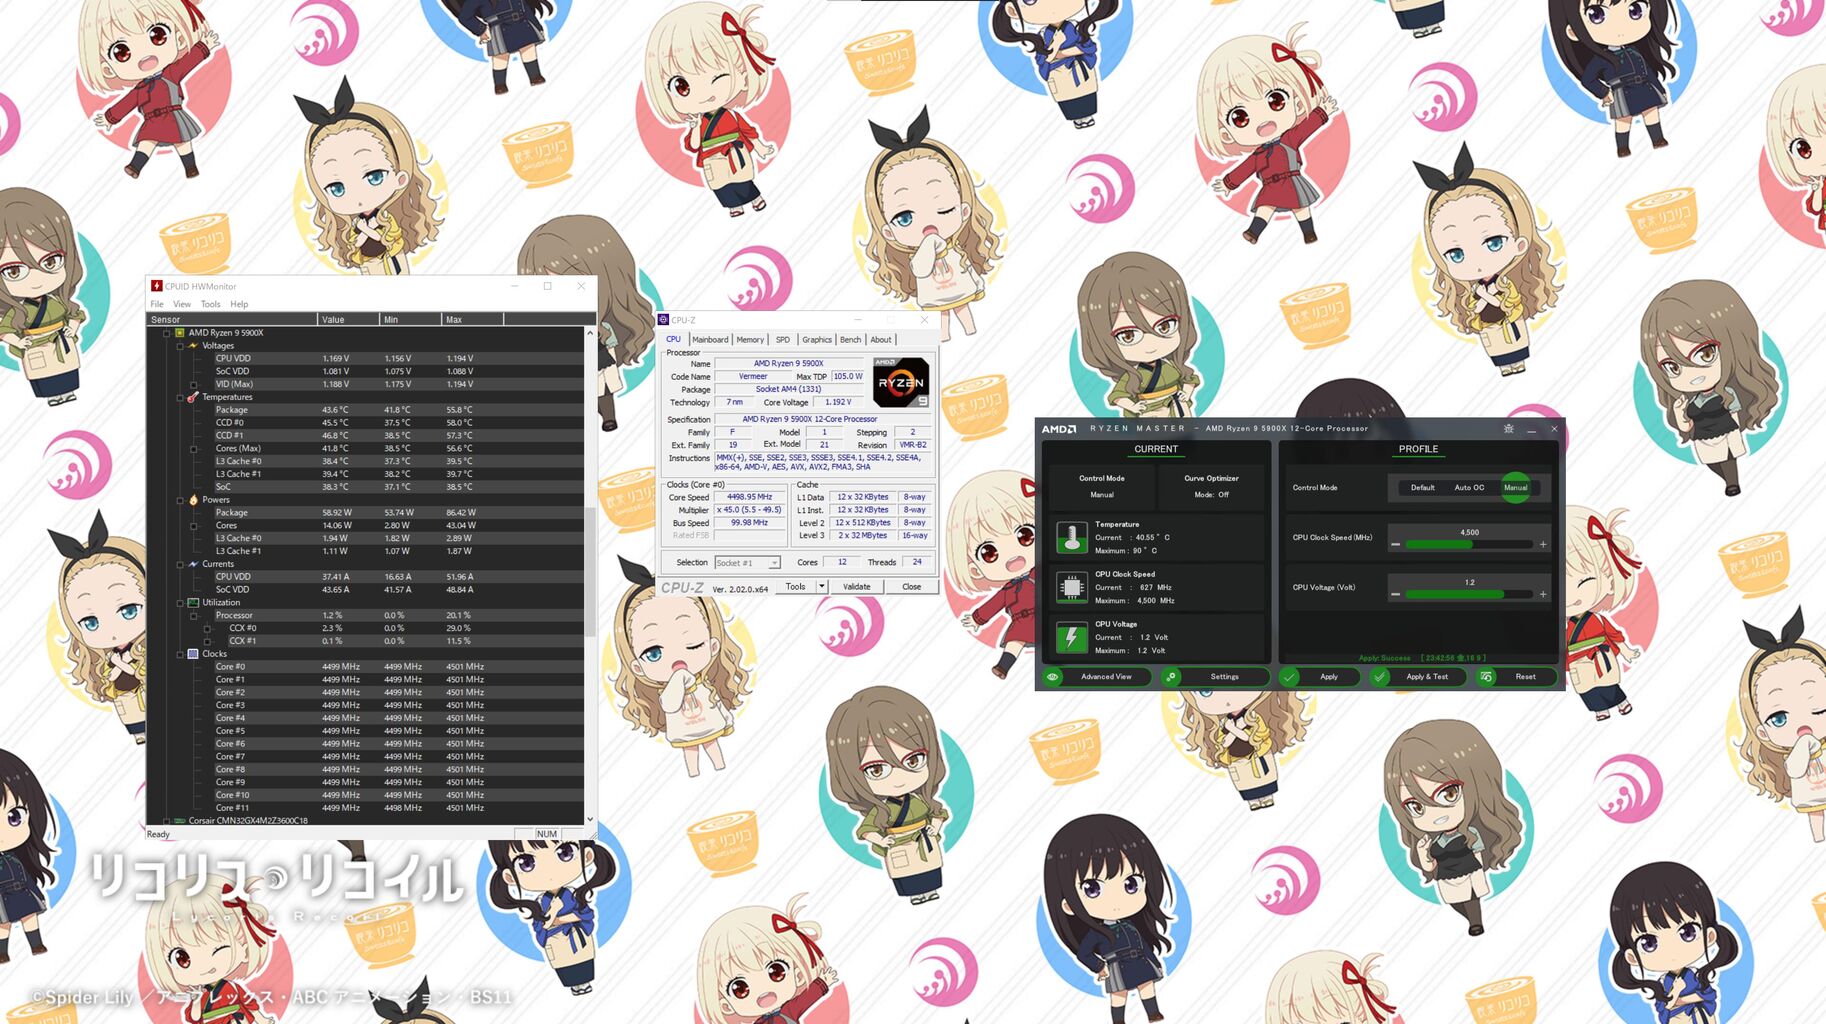Viewport: 1826px width, 1024px height.
Task: Click the Value column header in HWMonitor
Action: (x=349, y=320)
